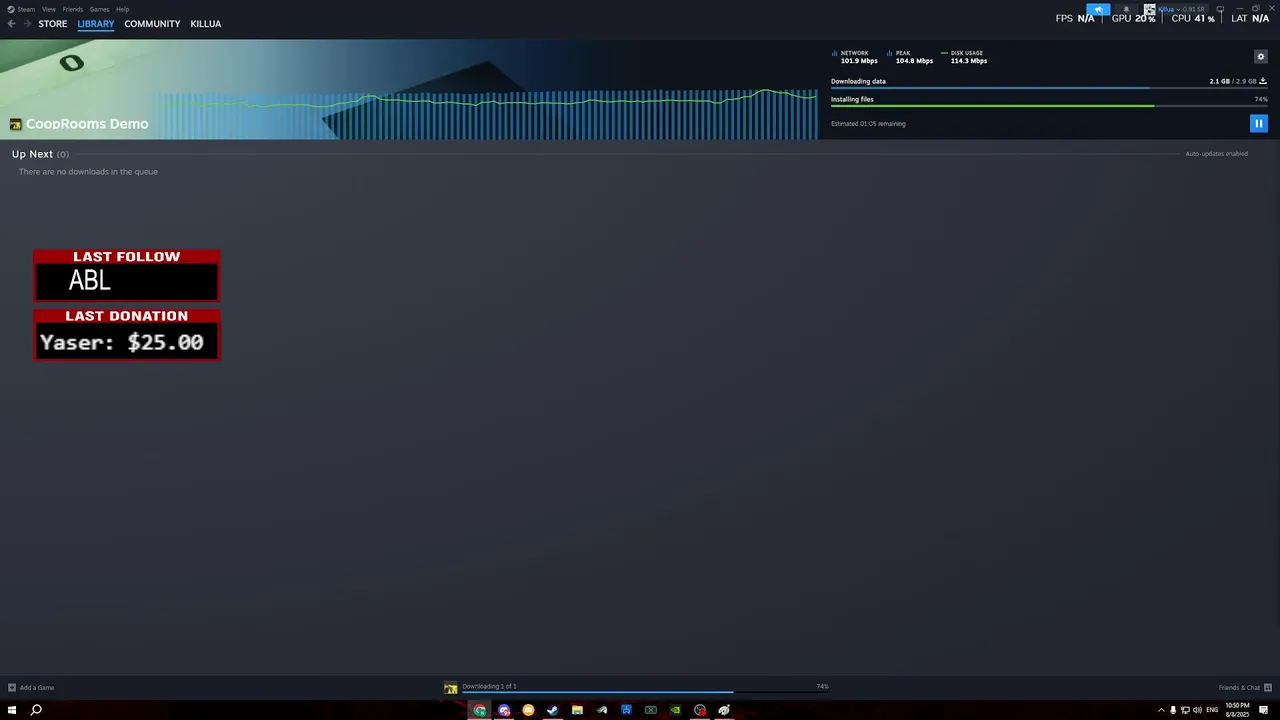Navigate forward with the right arrow

(27, 24)
